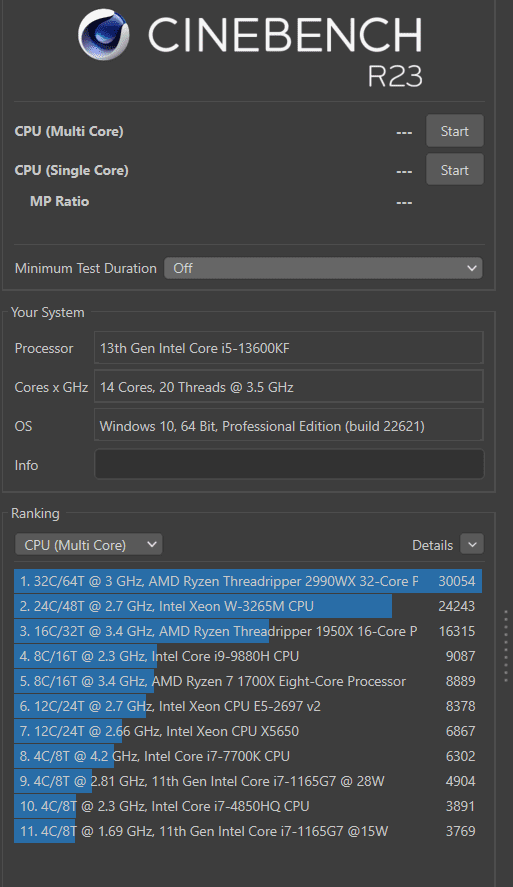Open the CPU (Multi Core) ranking dropdown
This screenshot has width=513, height=887.
(x=89, y=545)
